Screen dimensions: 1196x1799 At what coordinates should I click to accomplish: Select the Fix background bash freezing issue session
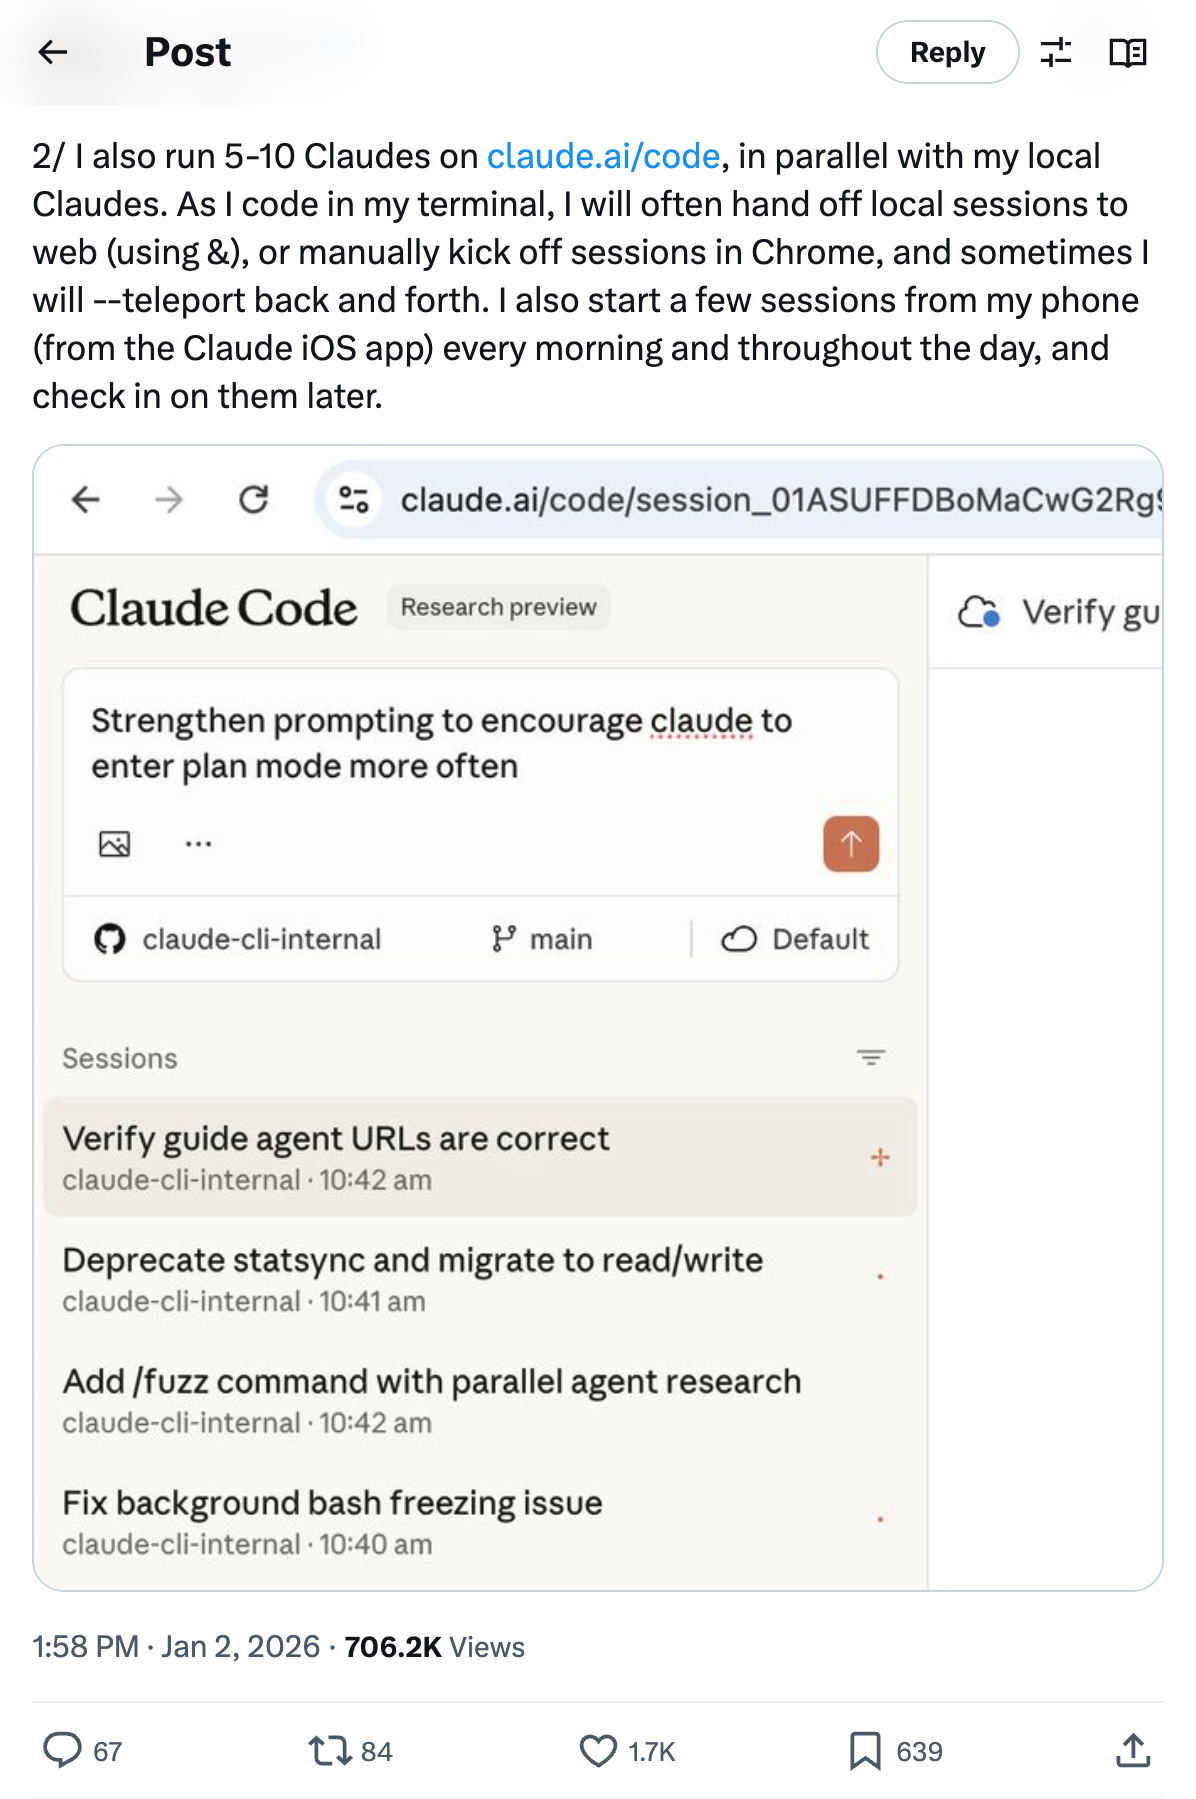point(332,1520)
